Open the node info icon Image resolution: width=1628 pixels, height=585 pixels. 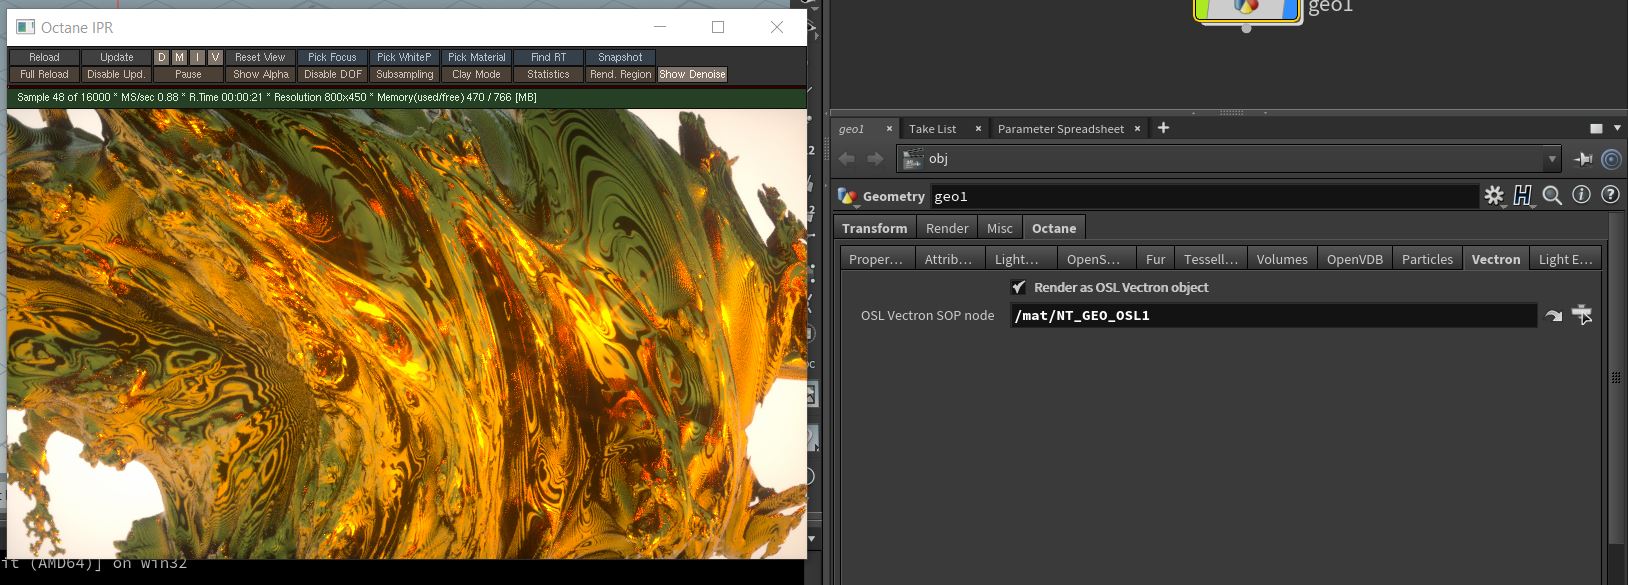(1581, 195)
